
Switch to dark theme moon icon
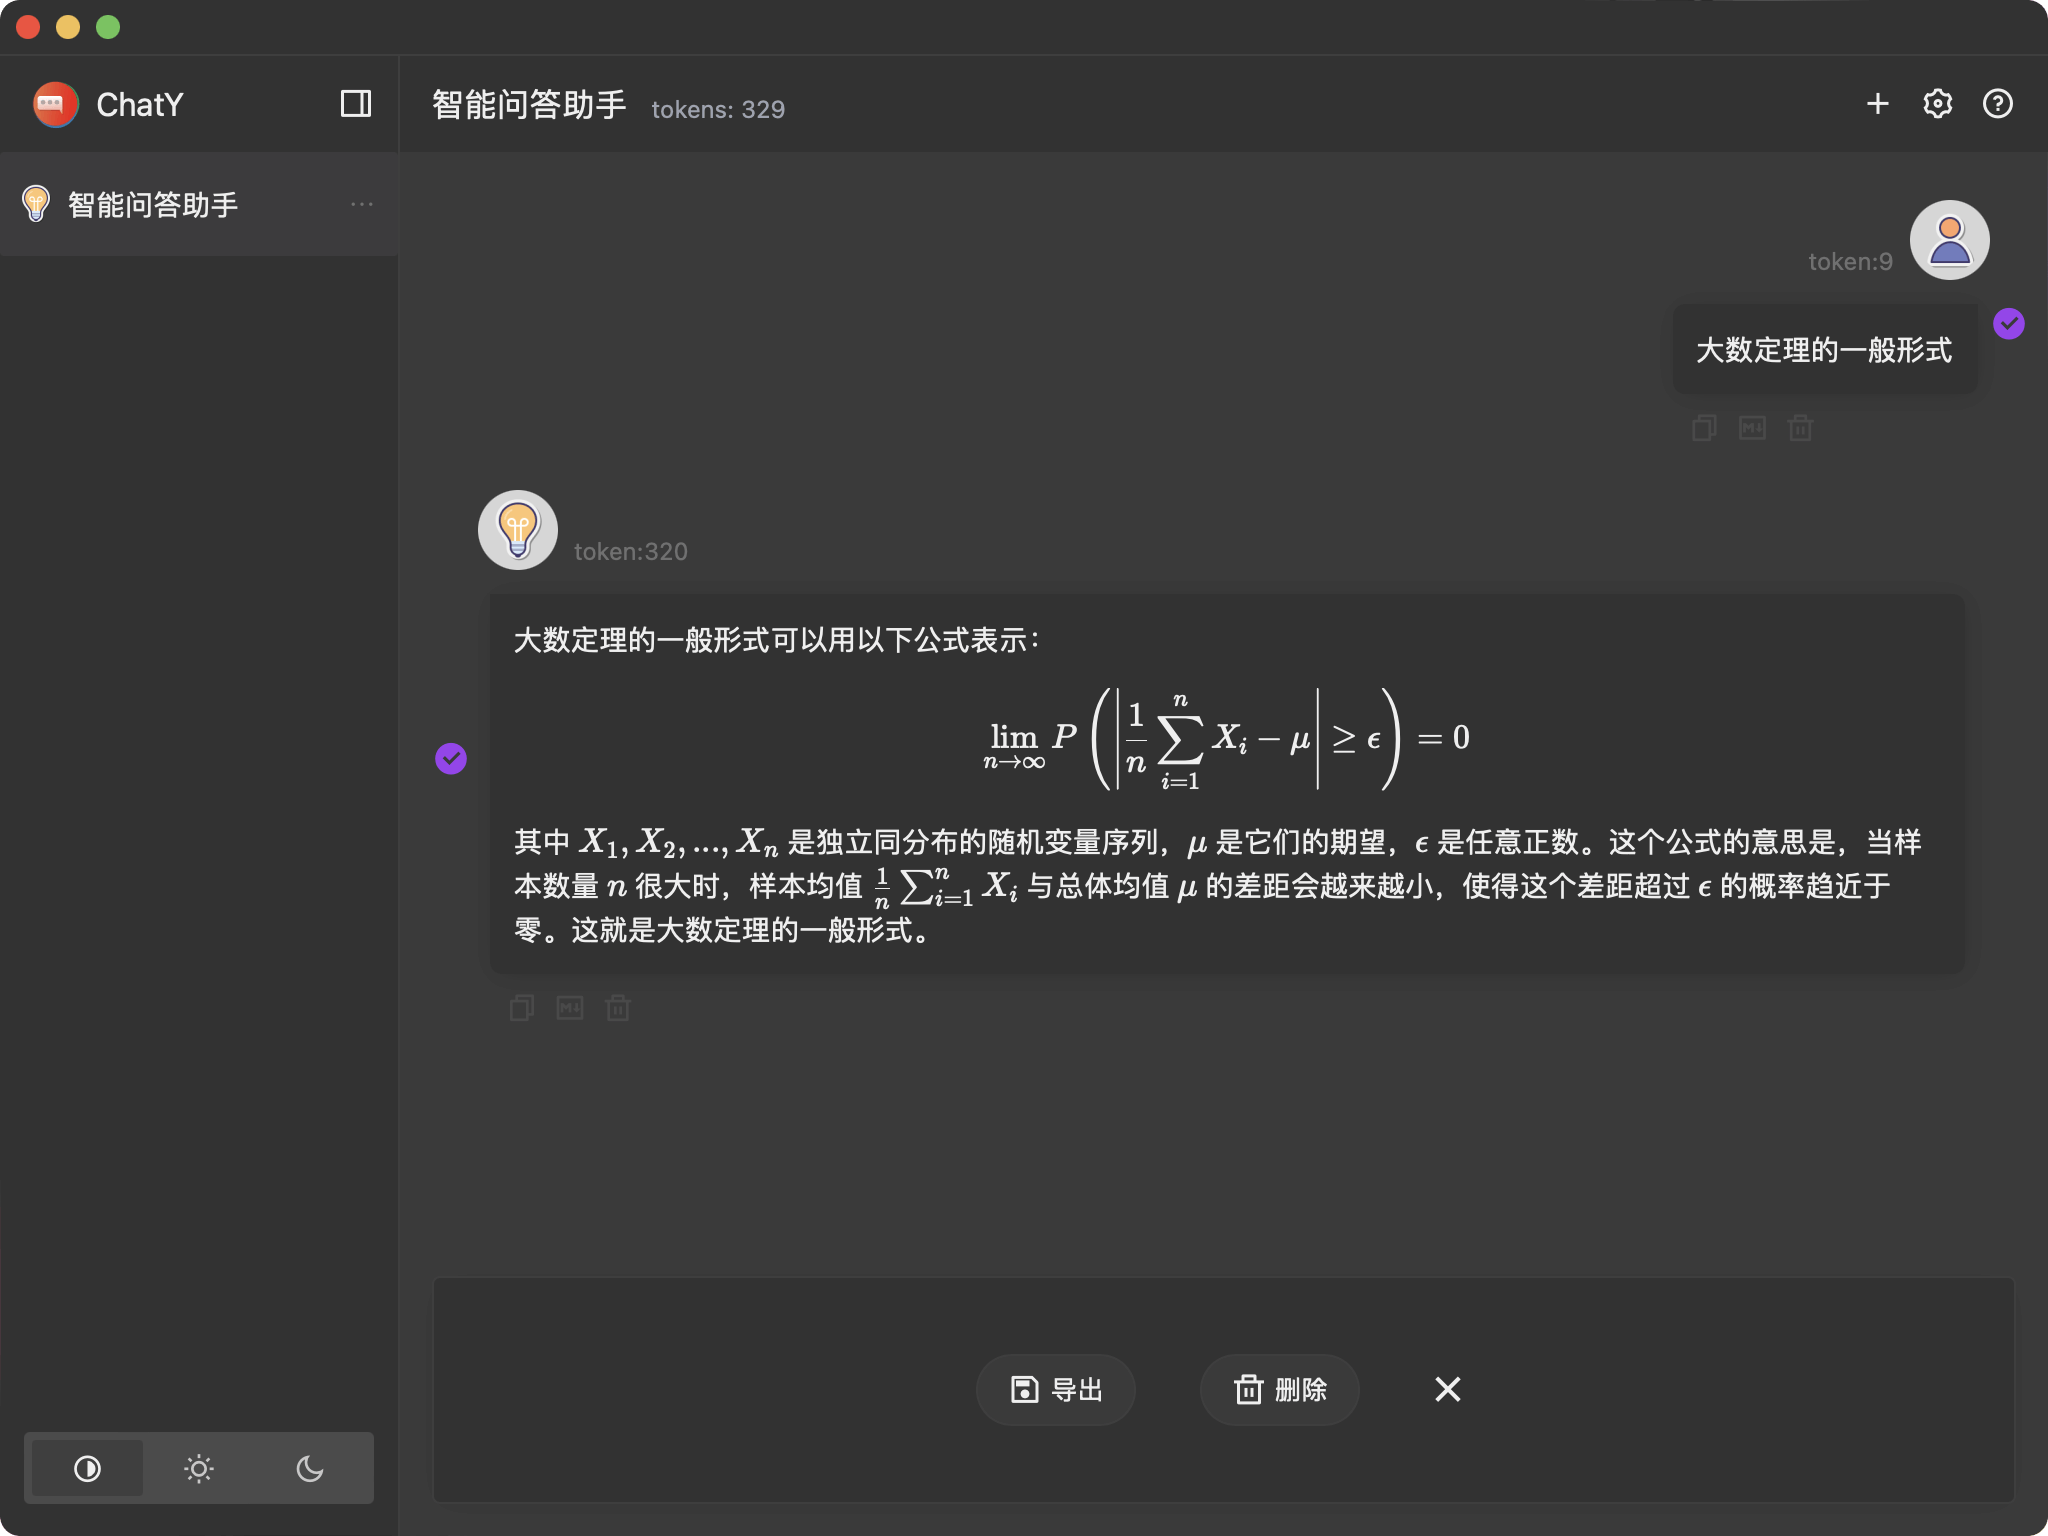coord(310,1468)
